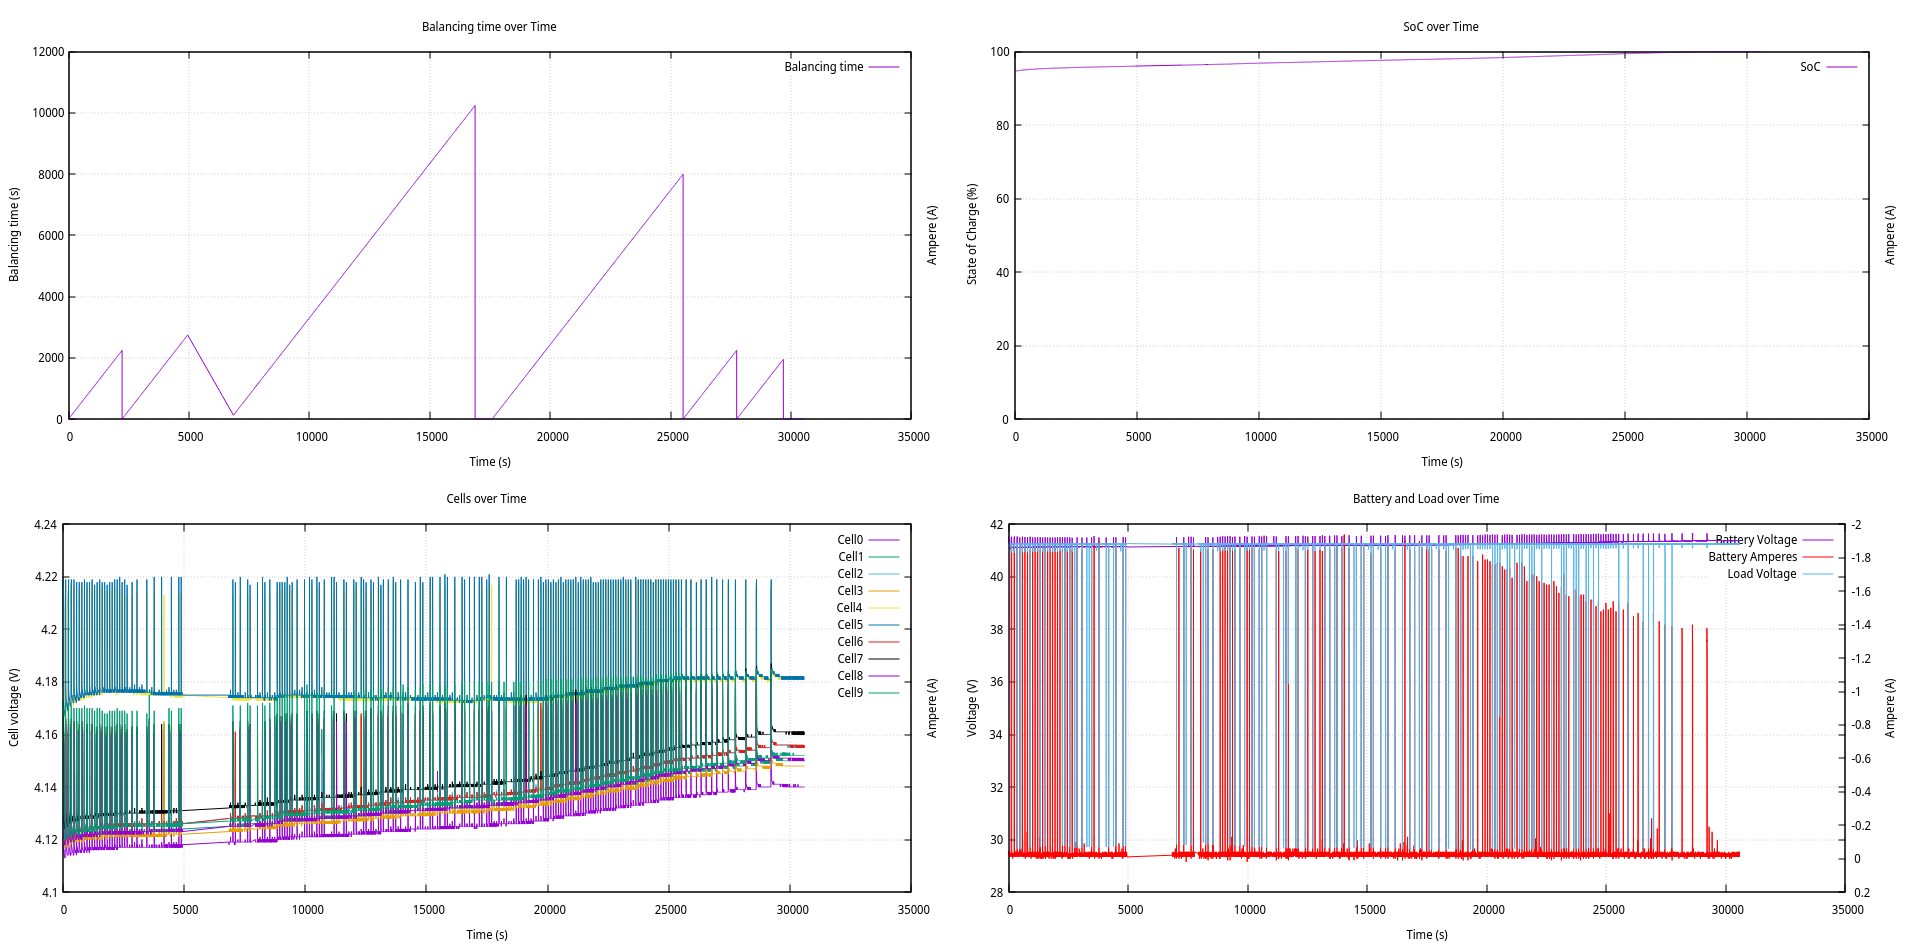Screen dimensions: 1916x946
Task: Select the Cell5 legend entry
Action: coord(850,625)
